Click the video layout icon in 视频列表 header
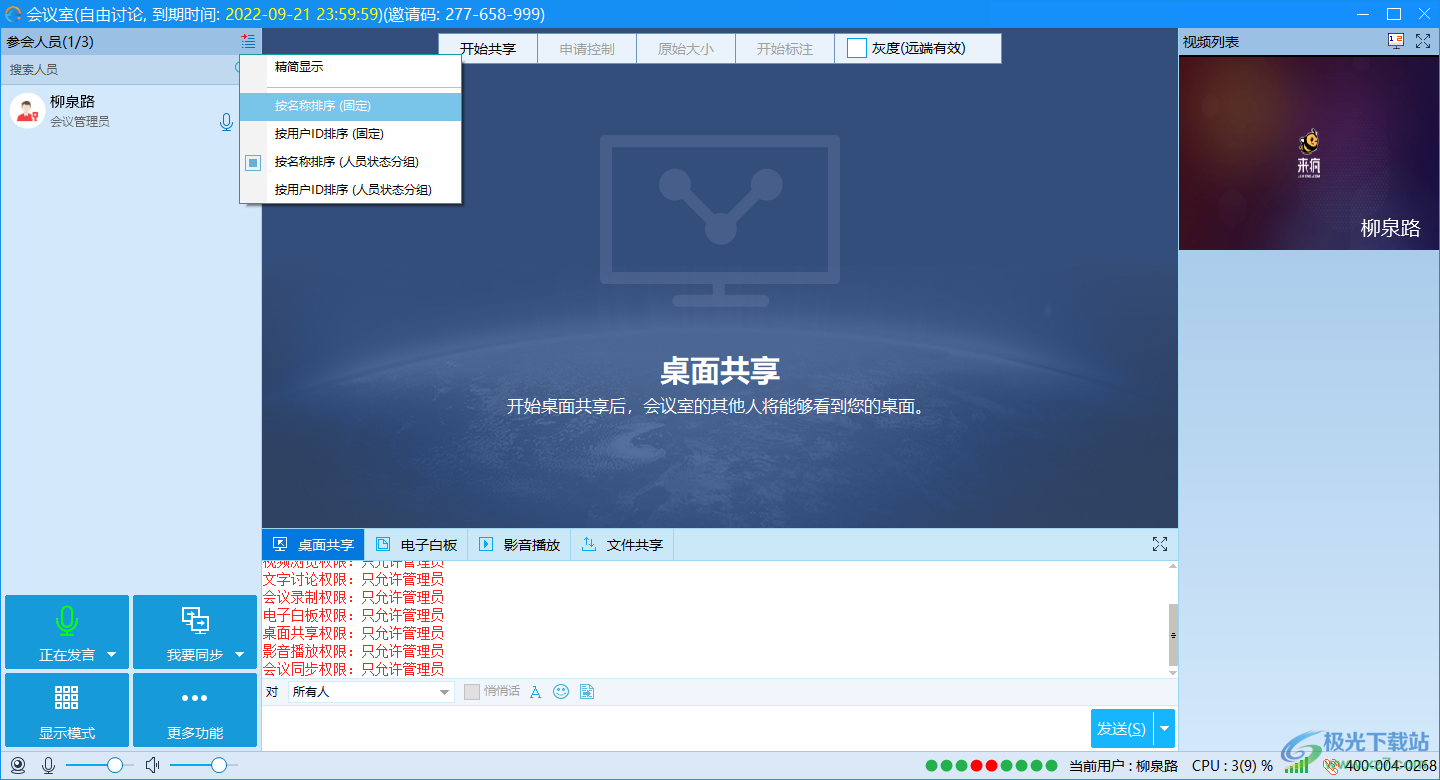The height and width of the screenshot is (780, 1440). pos(1394,41)
